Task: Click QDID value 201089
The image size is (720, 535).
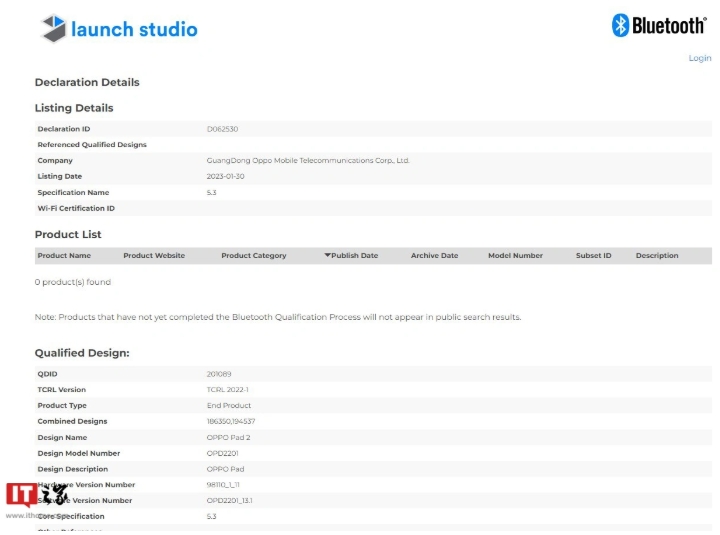Action: [219, 374]
